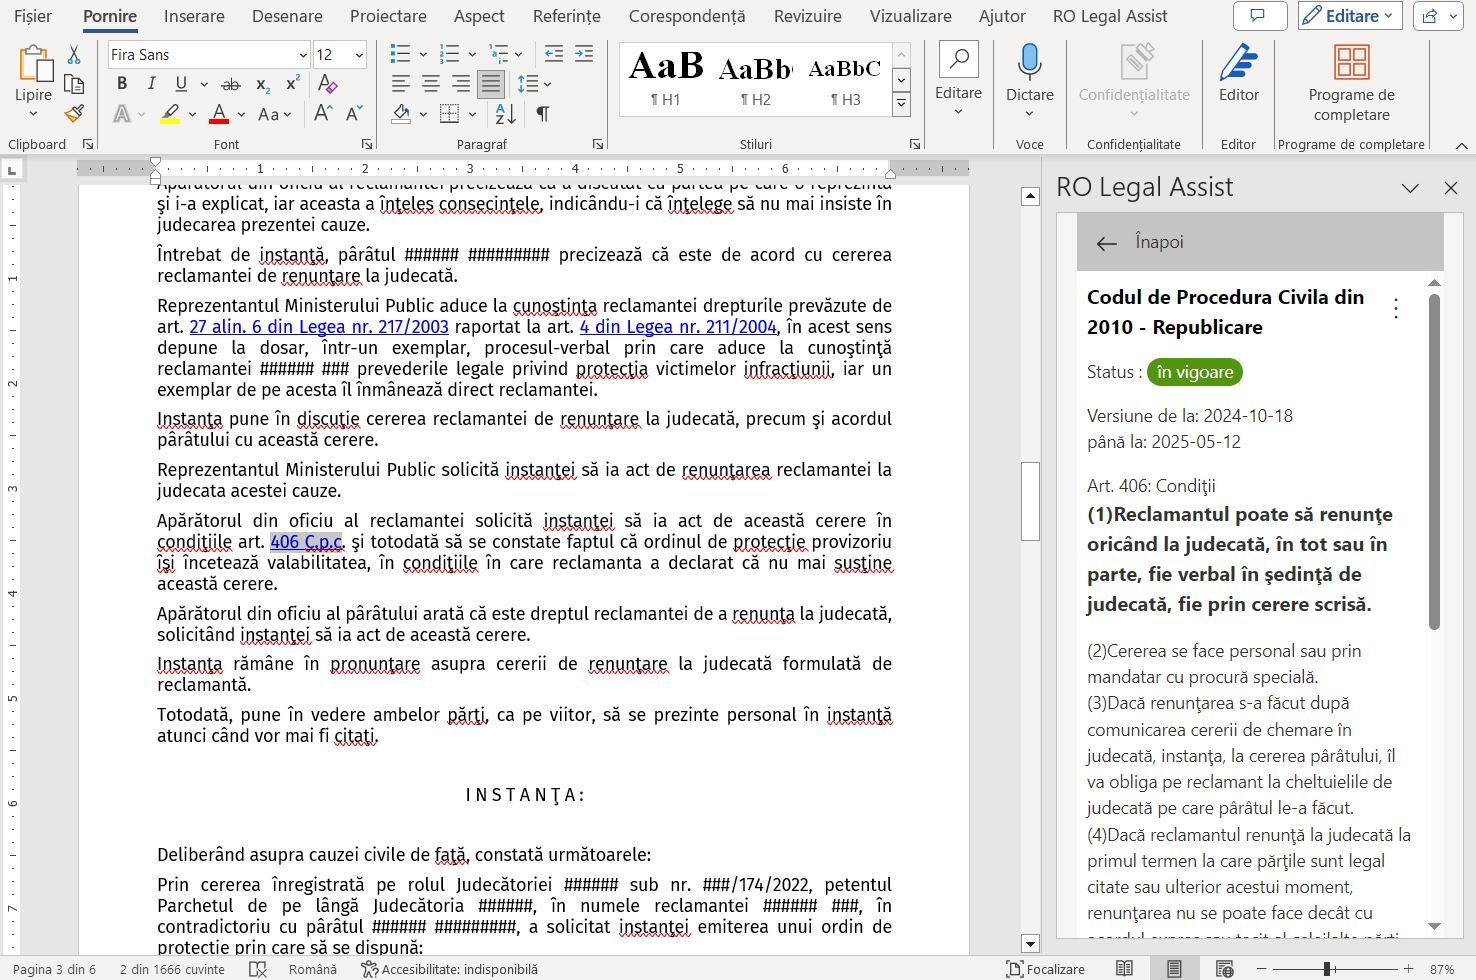Apply yellow text highlight color
The height and width of the screenshot is (980, 1476).
click(170, 114)
